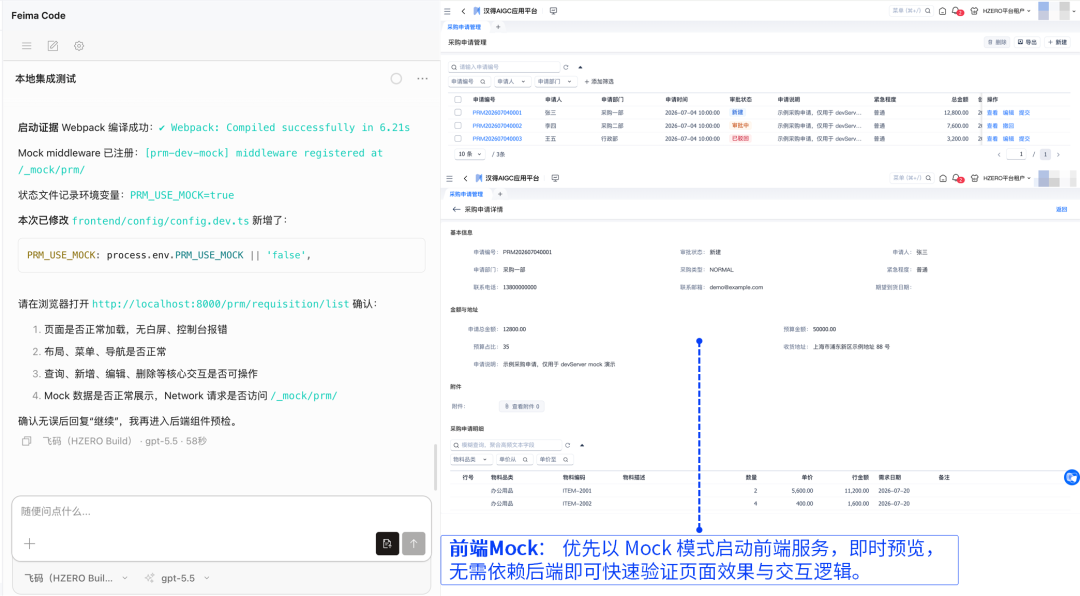The height and width of the screenshot is (596, 1080).
Task: Open the 10条 page size dropdown
Action: point(470,154)
